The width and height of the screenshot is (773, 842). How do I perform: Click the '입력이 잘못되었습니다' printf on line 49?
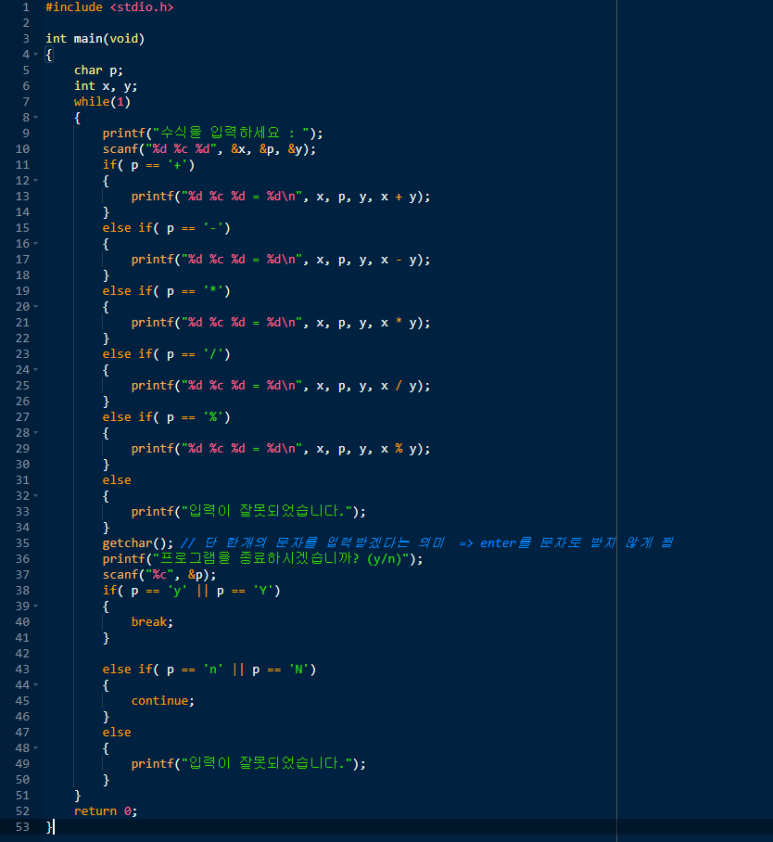coord(249,764)
